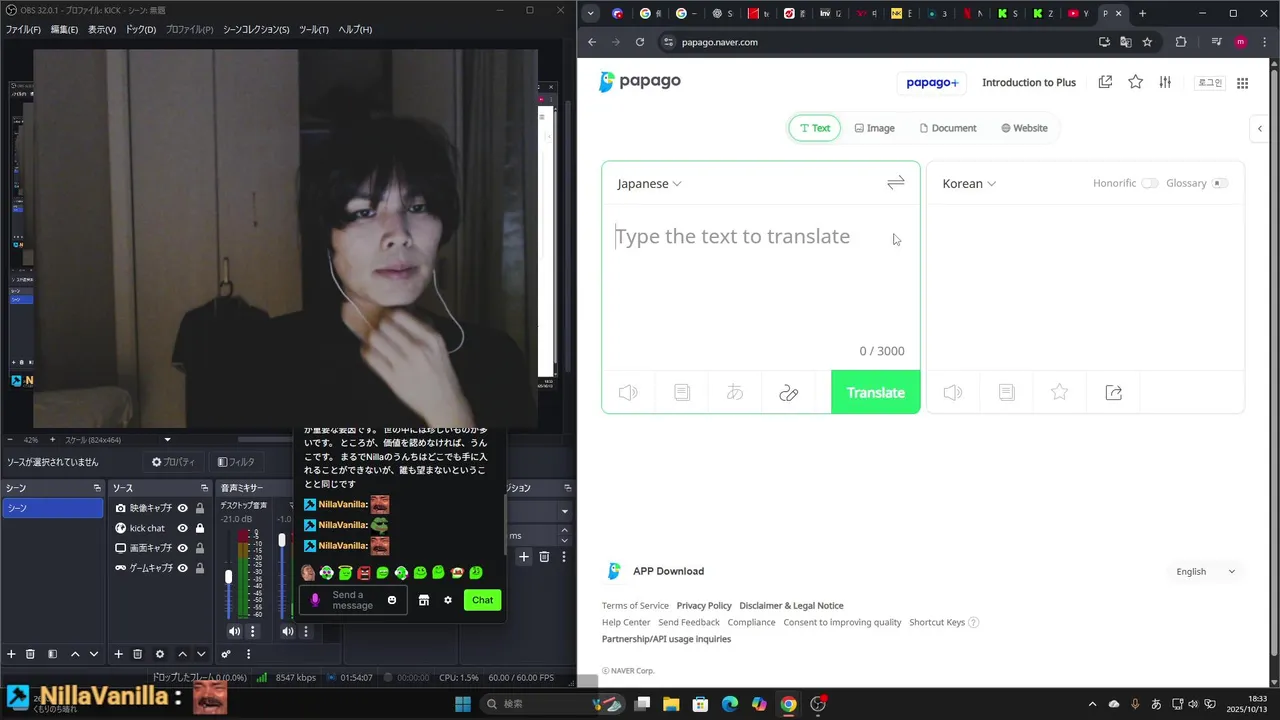
Task: Open OBS 編集(E) menu
Action: click(64, 30)
